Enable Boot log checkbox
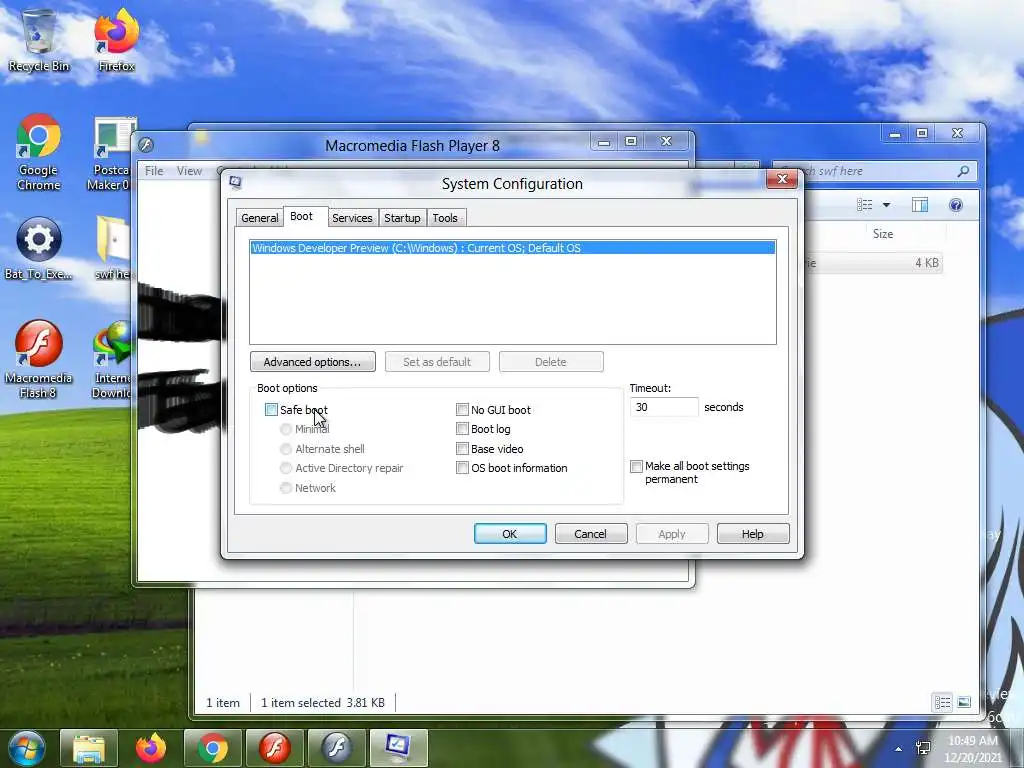 click(462, 429)
